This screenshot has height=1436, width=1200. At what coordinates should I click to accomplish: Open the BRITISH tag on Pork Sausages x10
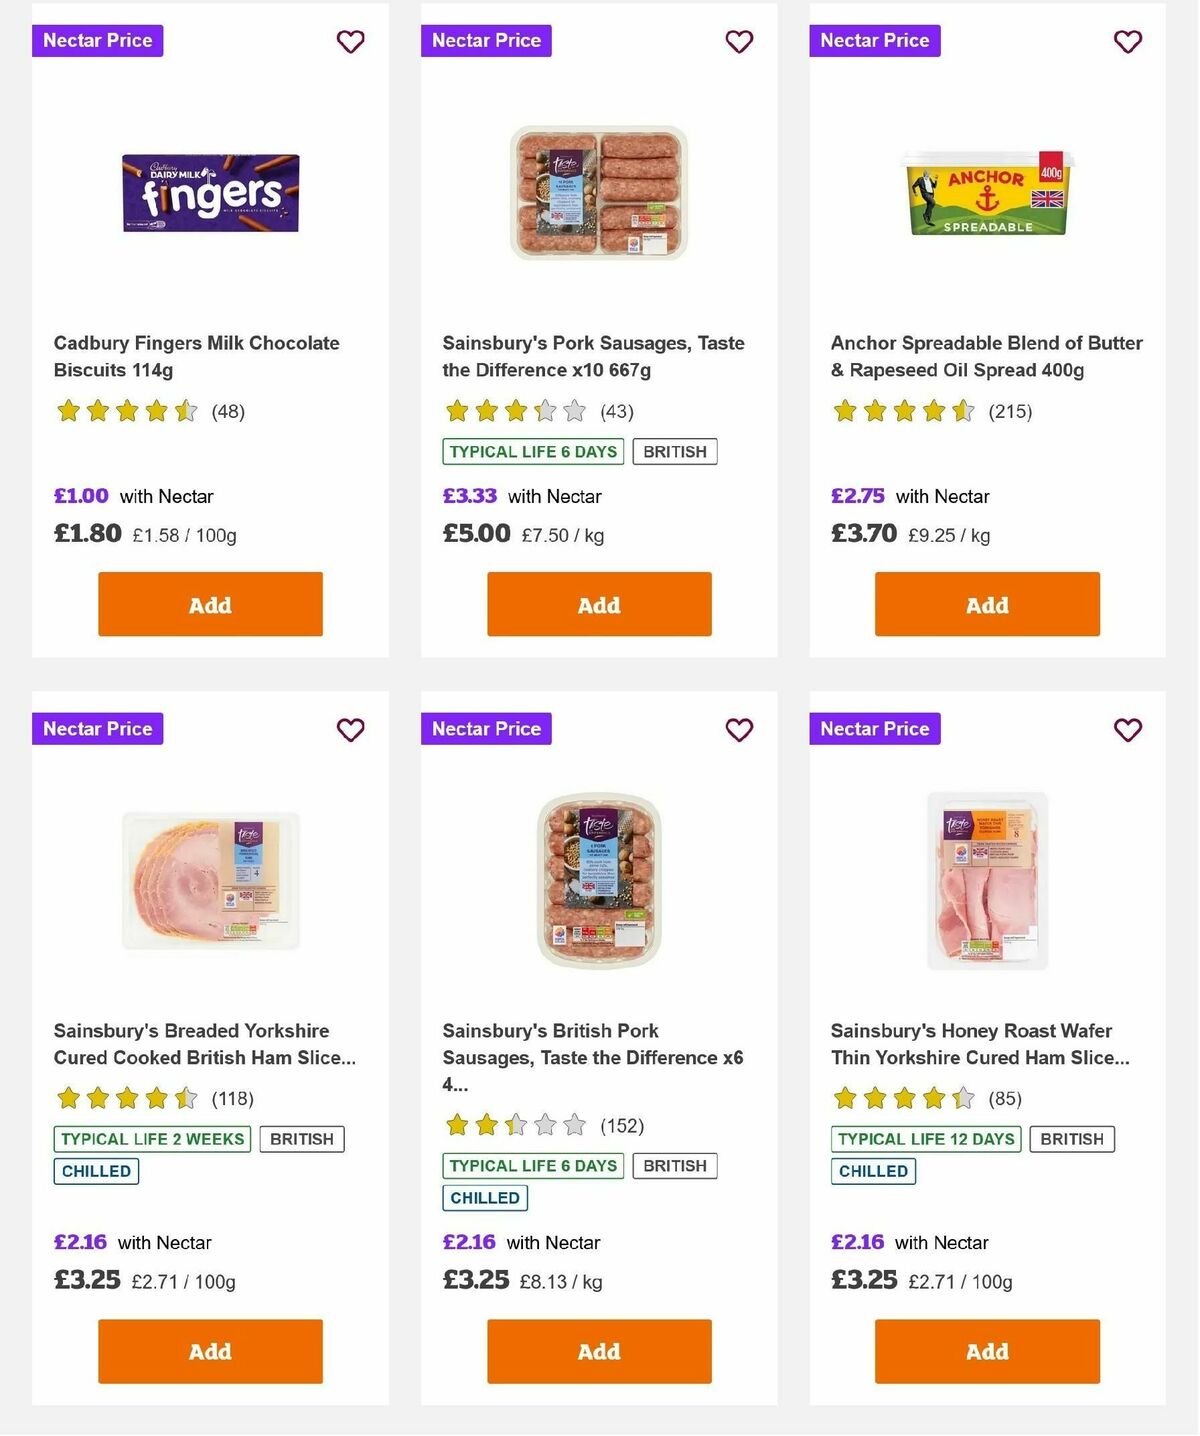coord(675,451)
